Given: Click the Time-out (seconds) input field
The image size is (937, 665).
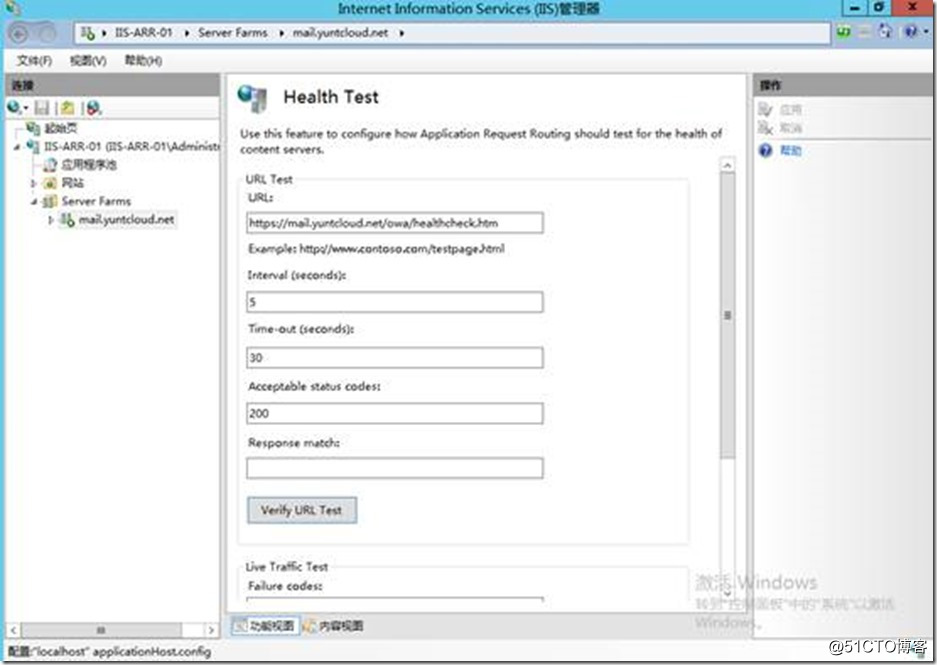Looking at the screenshot, I should pos(394,357).
